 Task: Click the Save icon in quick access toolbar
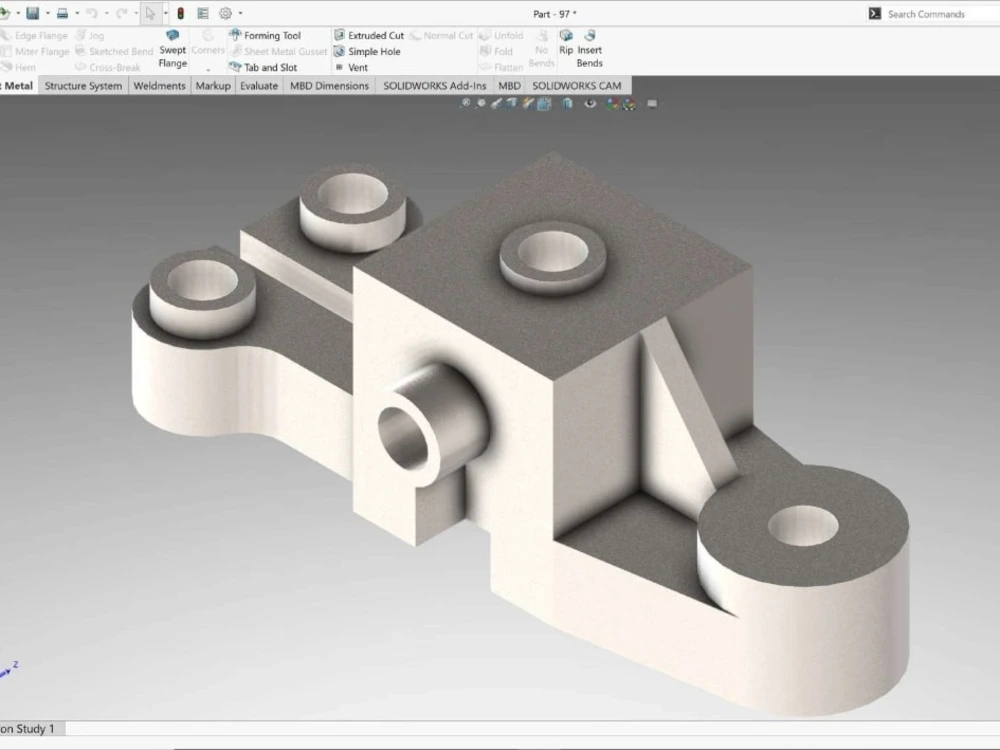pos(33,13)
